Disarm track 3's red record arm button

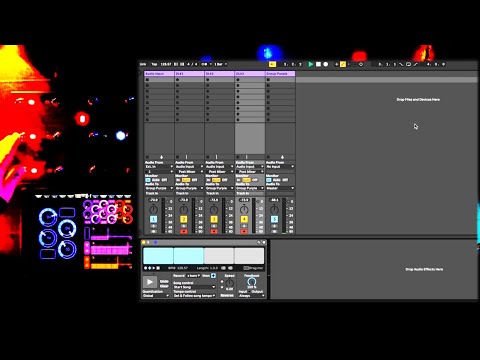pyautogui.click(x=214, y=231)
